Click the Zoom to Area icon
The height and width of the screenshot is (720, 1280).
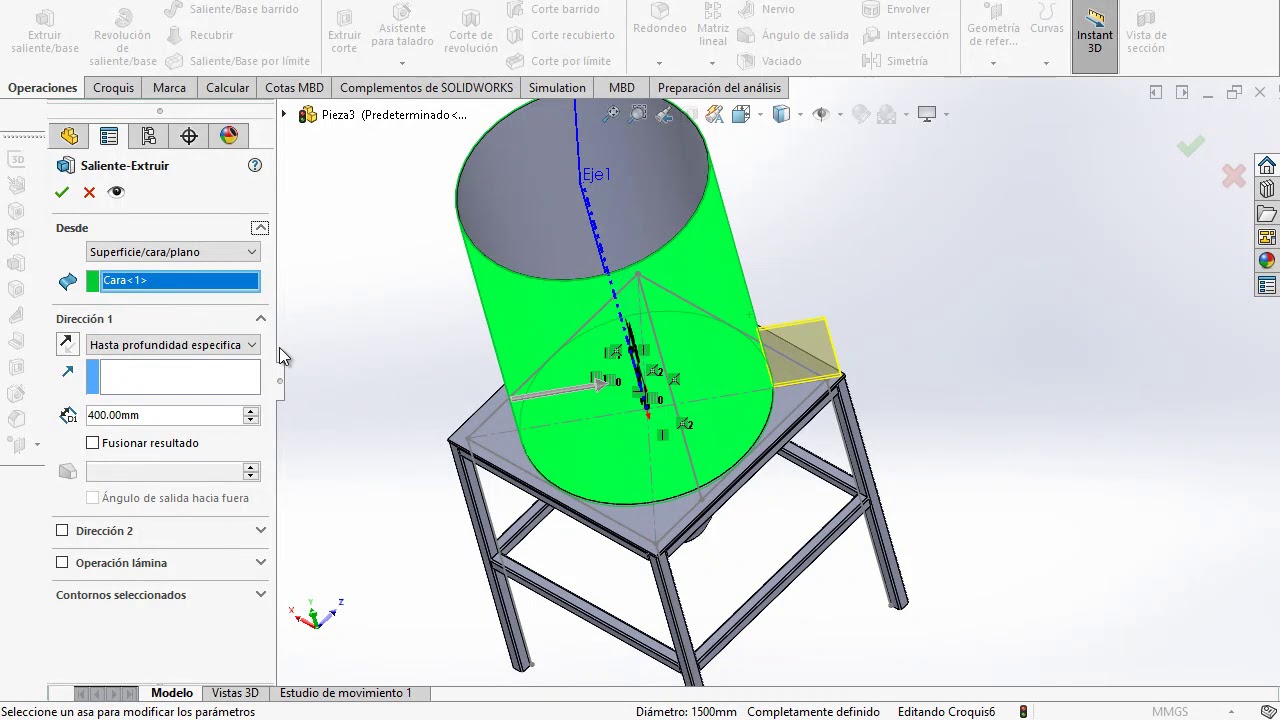[x=638, y=114]
